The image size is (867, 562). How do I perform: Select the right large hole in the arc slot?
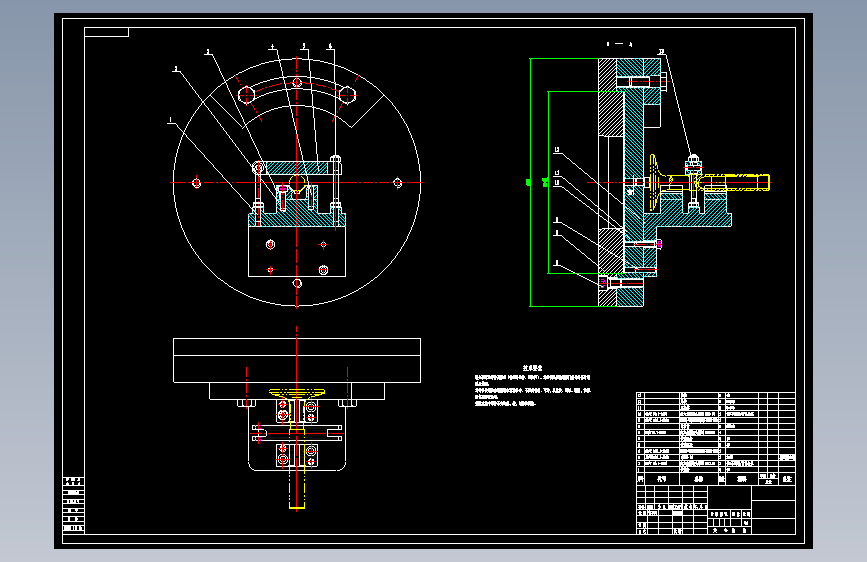click(347, 95)
